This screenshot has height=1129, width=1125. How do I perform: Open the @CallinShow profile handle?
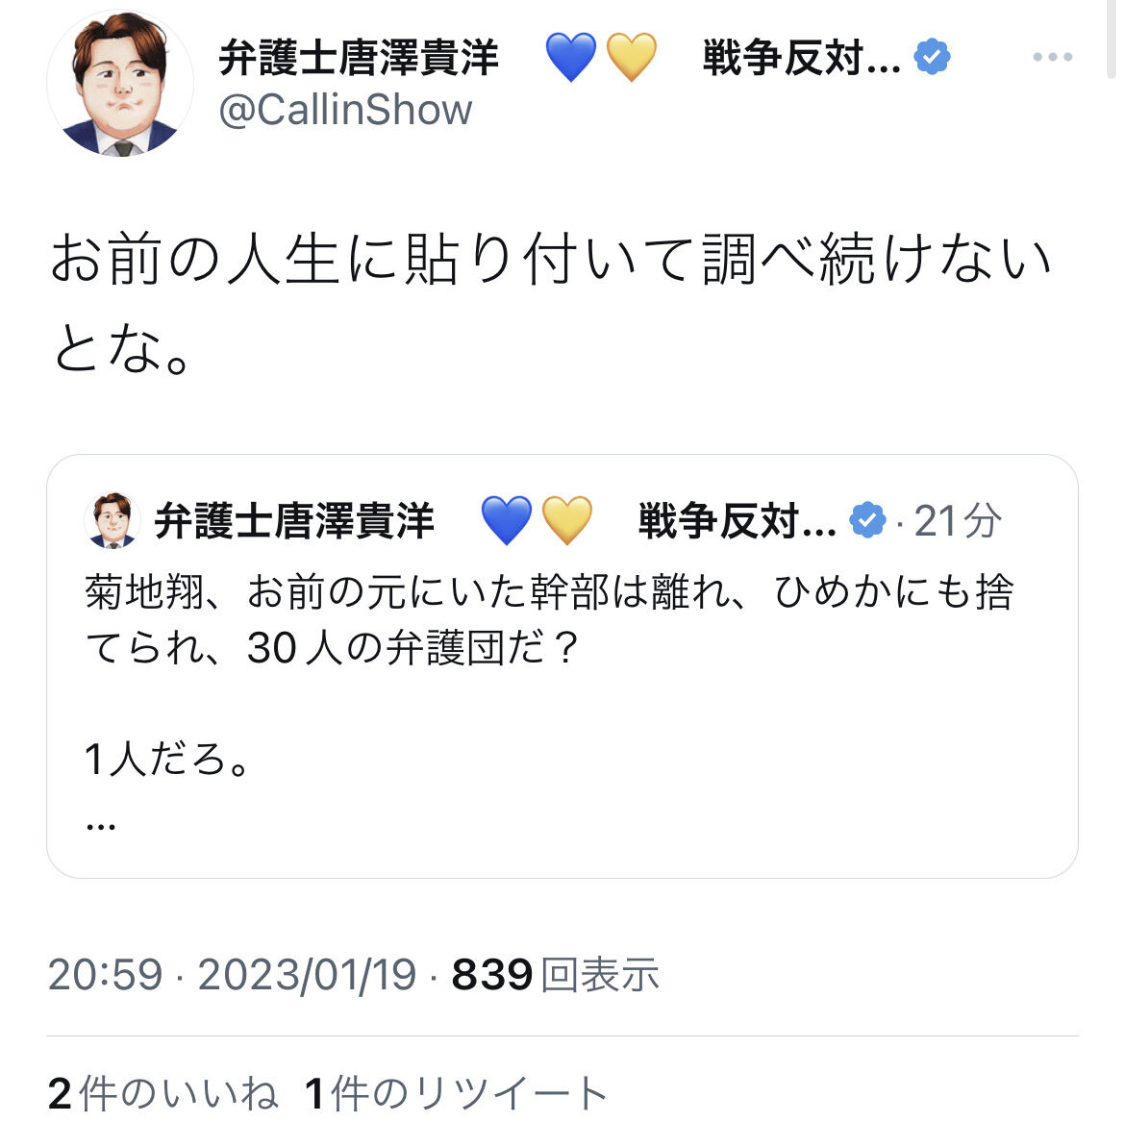345,110
